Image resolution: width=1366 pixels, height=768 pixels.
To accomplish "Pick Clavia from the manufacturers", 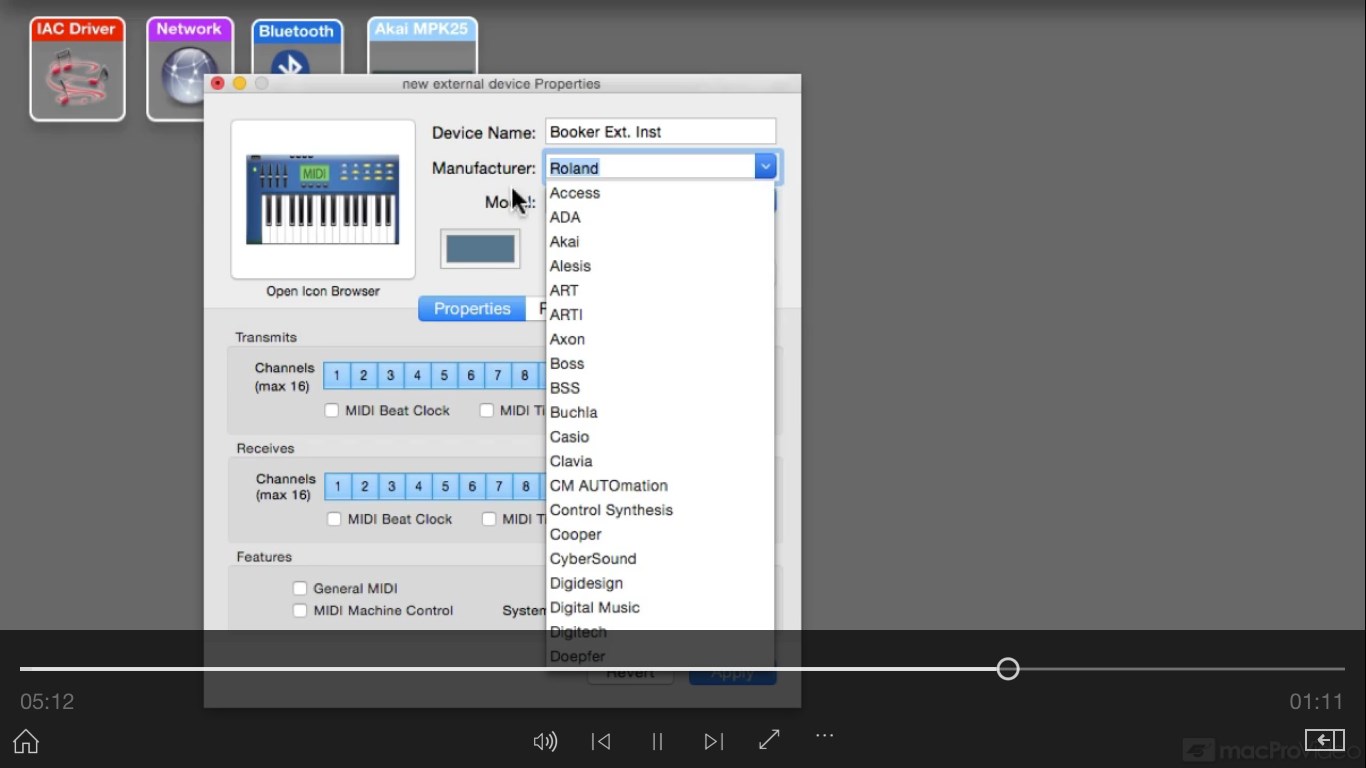I will (660, 461).
